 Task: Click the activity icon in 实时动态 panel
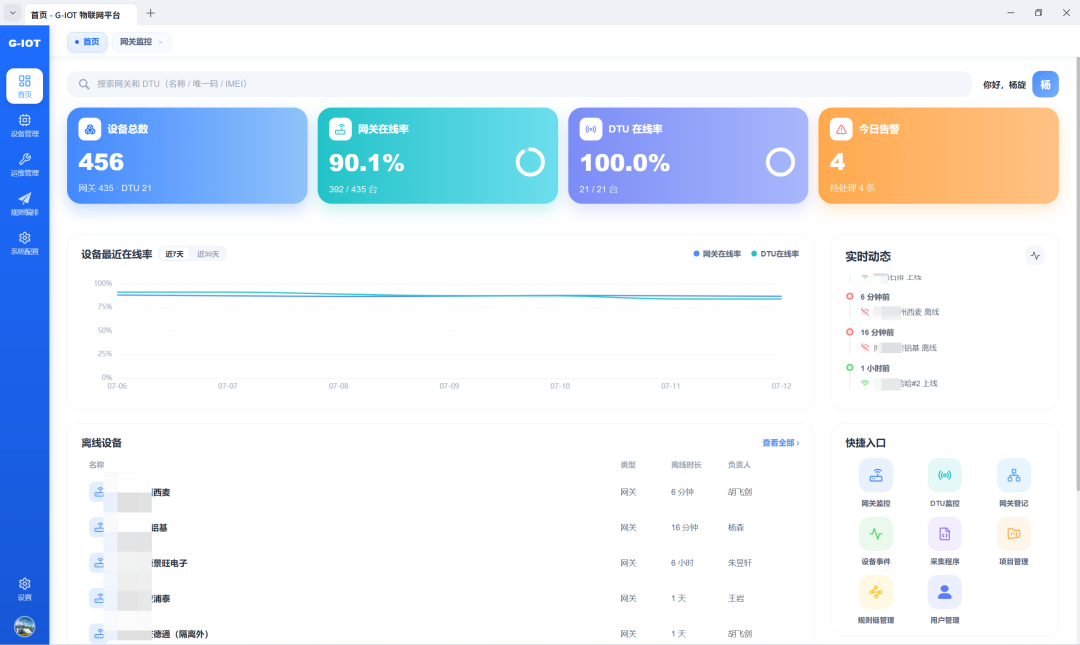click(1035, 256)
